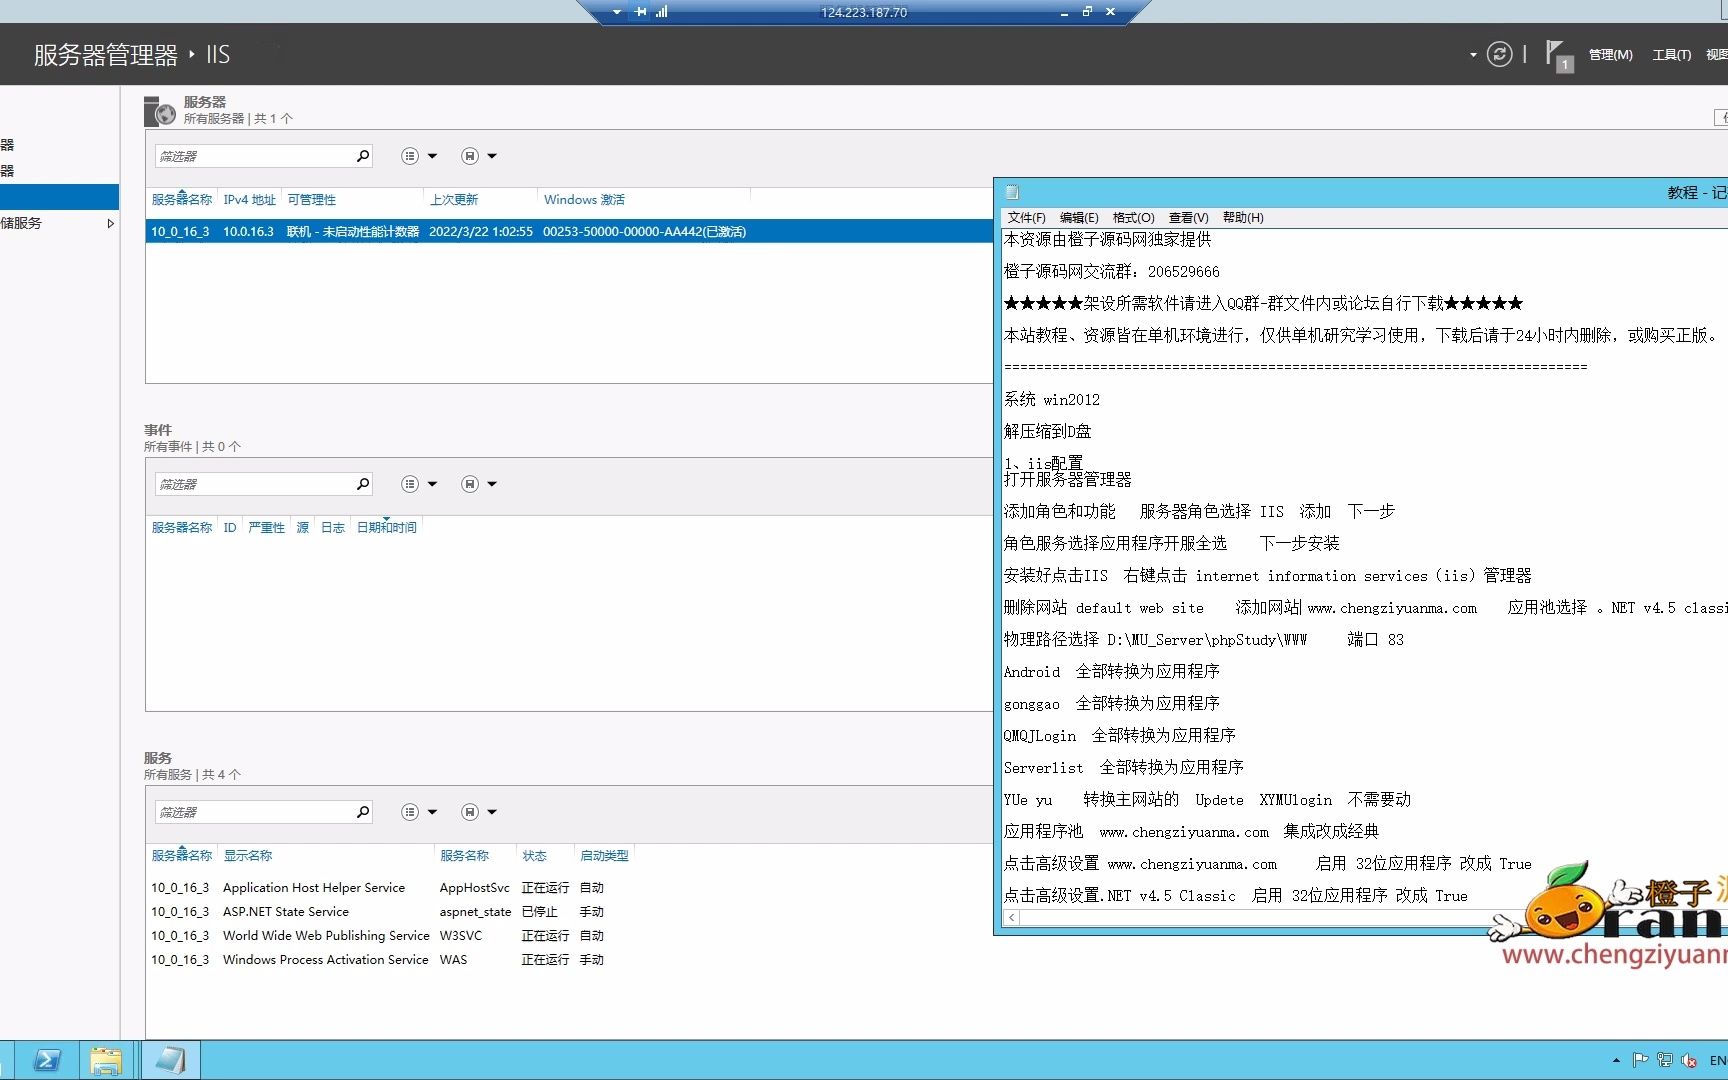Open the events list criteria icon
This screenshot has width=1728, height=1080.
410,484
